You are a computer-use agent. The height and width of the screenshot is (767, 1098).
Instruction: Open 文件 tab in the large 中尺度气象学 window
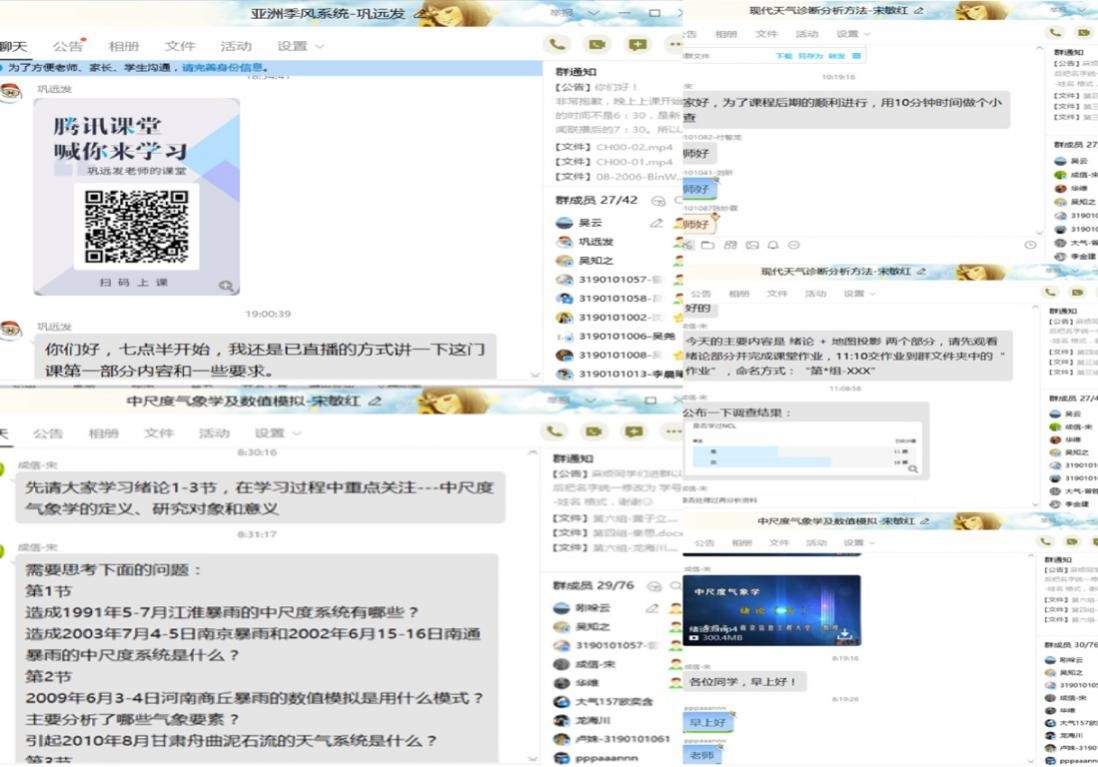point(159,434)
